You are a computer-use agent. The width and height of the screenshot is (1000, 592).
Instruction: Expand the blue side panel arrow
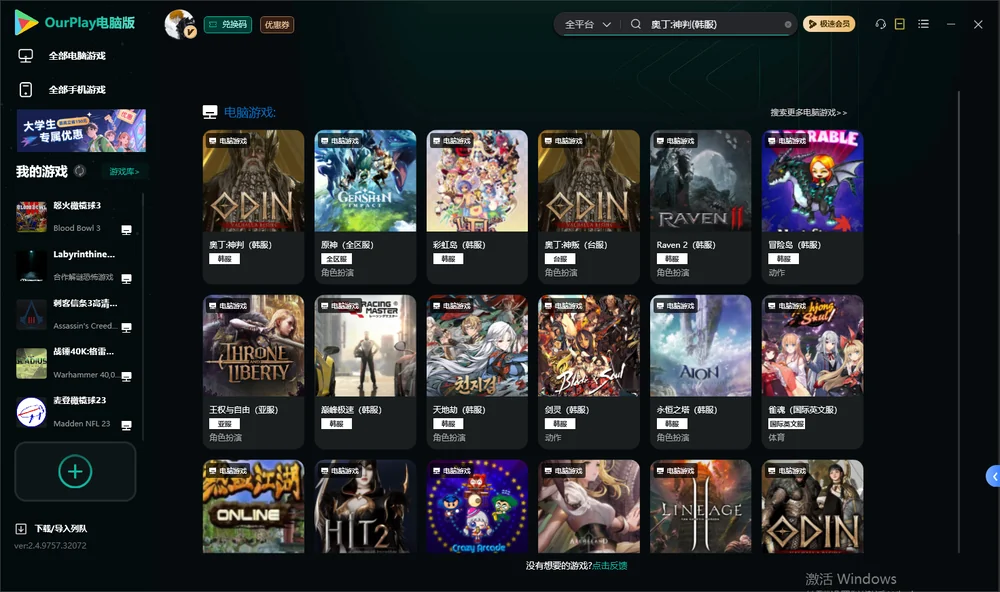[x=993, y=477]
